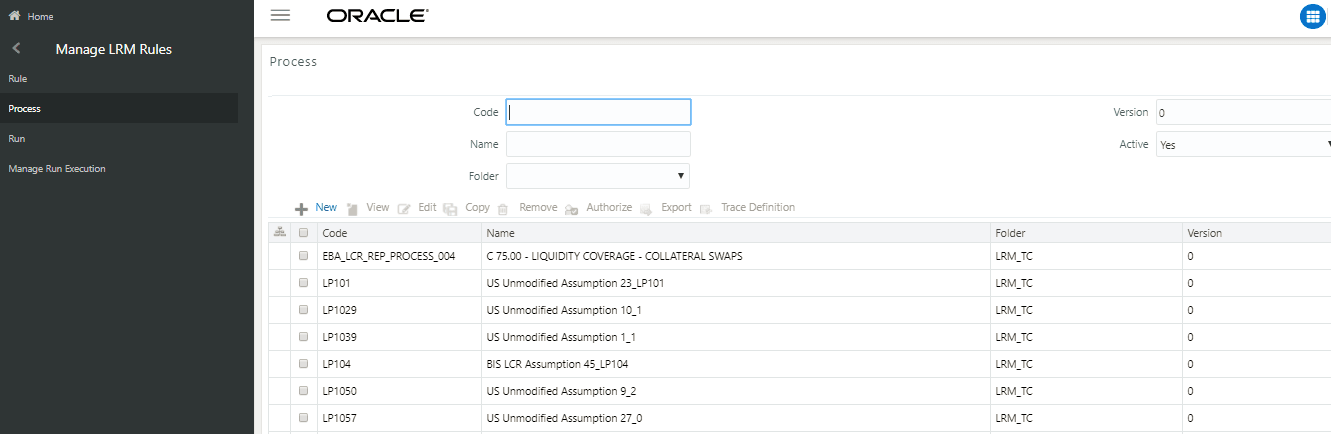Screen dimensions: 1331x434
Task: Go back using the sidebar back chevron
Action: click(16, 48)
